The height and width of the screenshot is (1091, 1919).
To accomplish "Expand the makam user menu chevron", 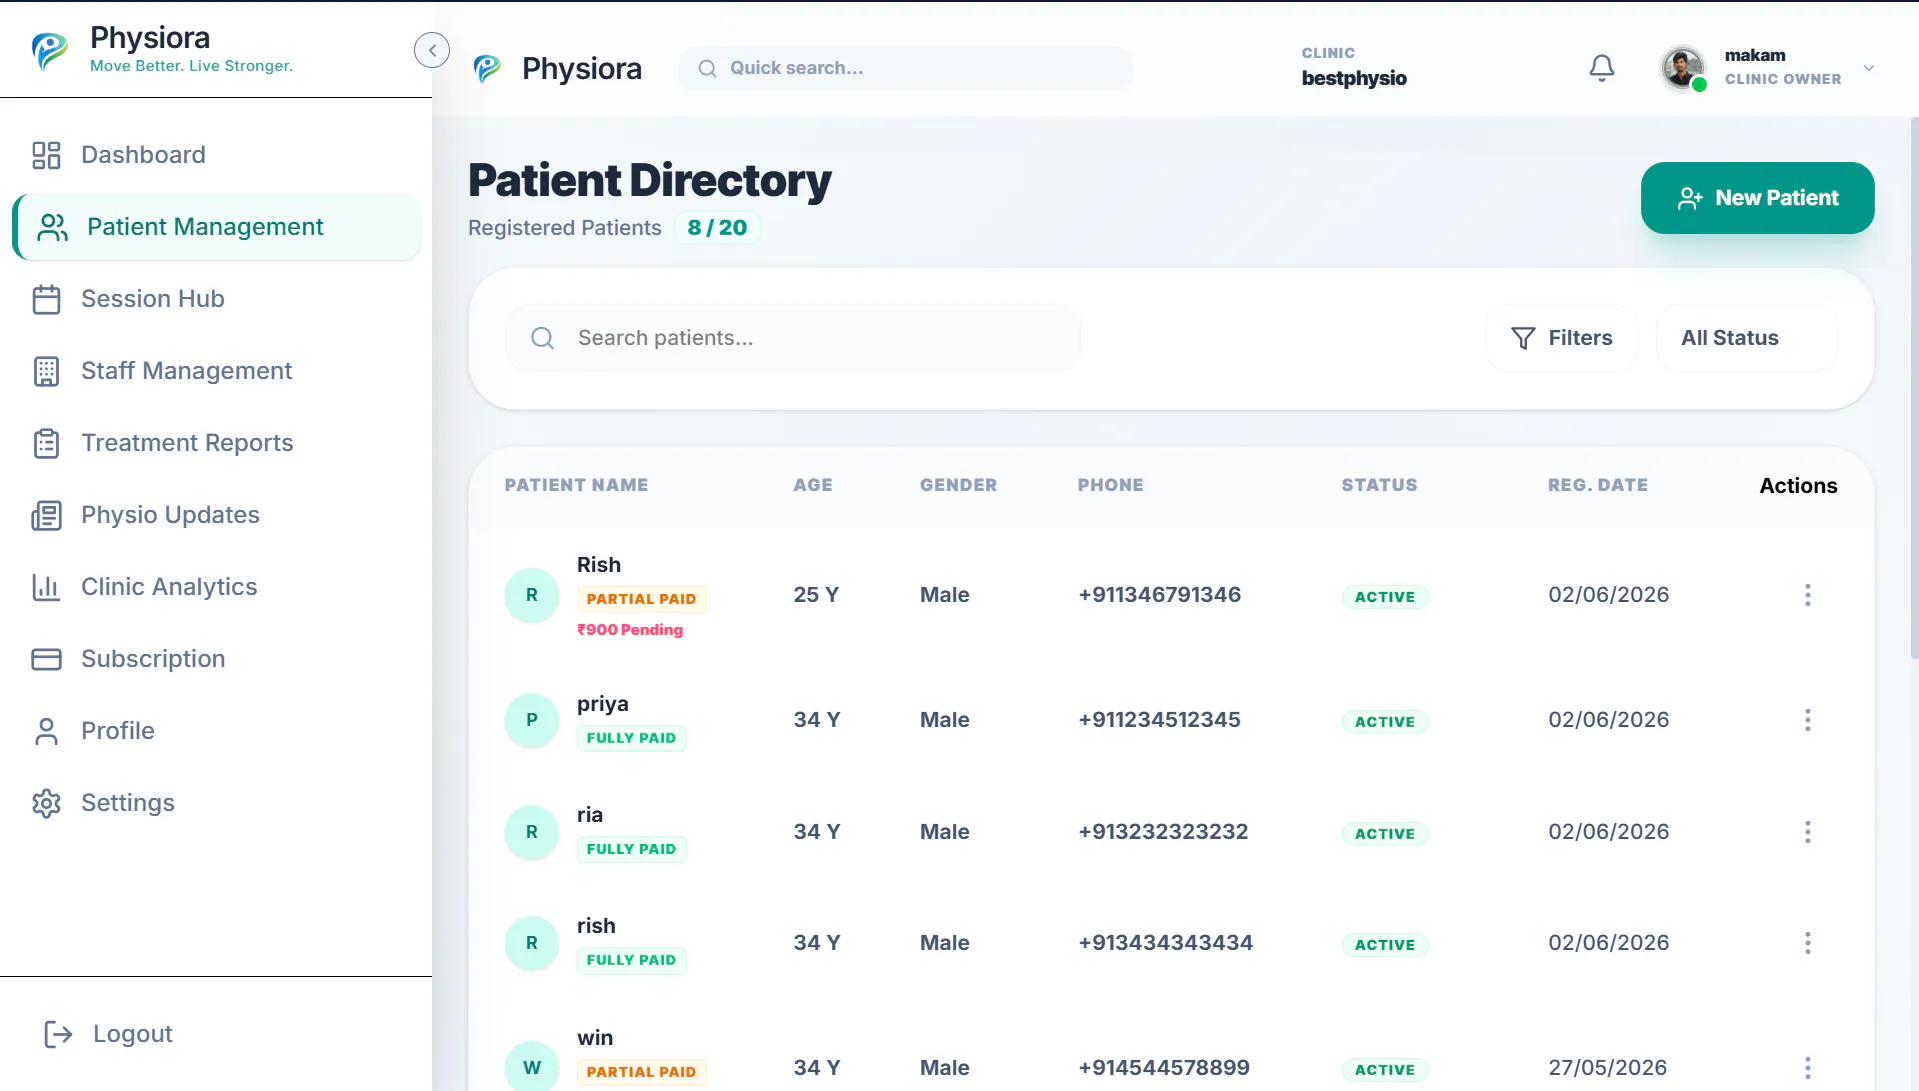I will [x=1868, y=68].
